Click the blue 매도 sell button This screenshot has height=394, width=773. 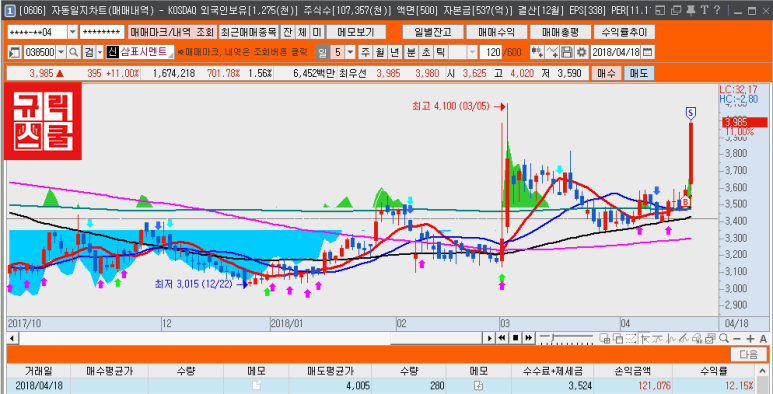tap(639, 73)
